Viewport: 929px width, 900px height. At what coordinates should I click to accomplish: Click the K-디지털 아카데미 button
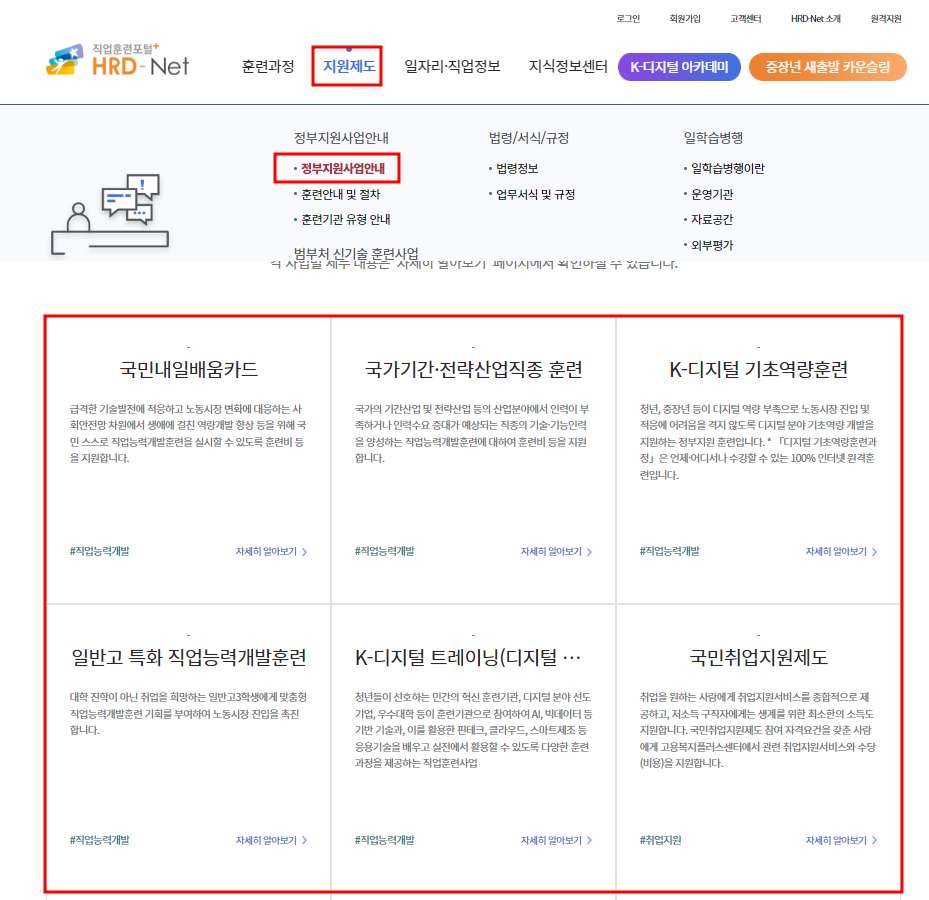[679, 67]
